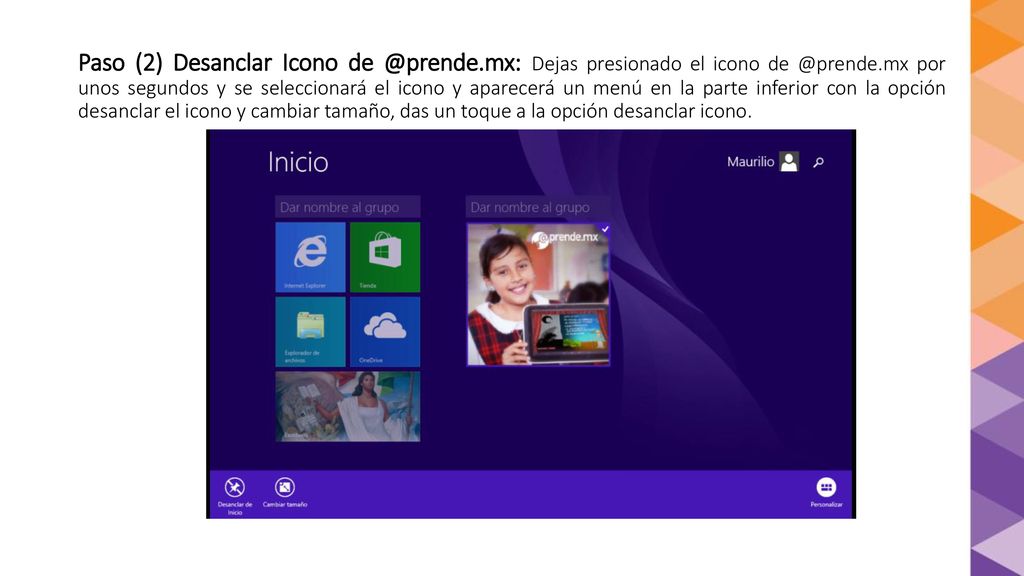1024x576 pixels.
Task: Open the Maurilio user account avatar
Action: [789, 161]
